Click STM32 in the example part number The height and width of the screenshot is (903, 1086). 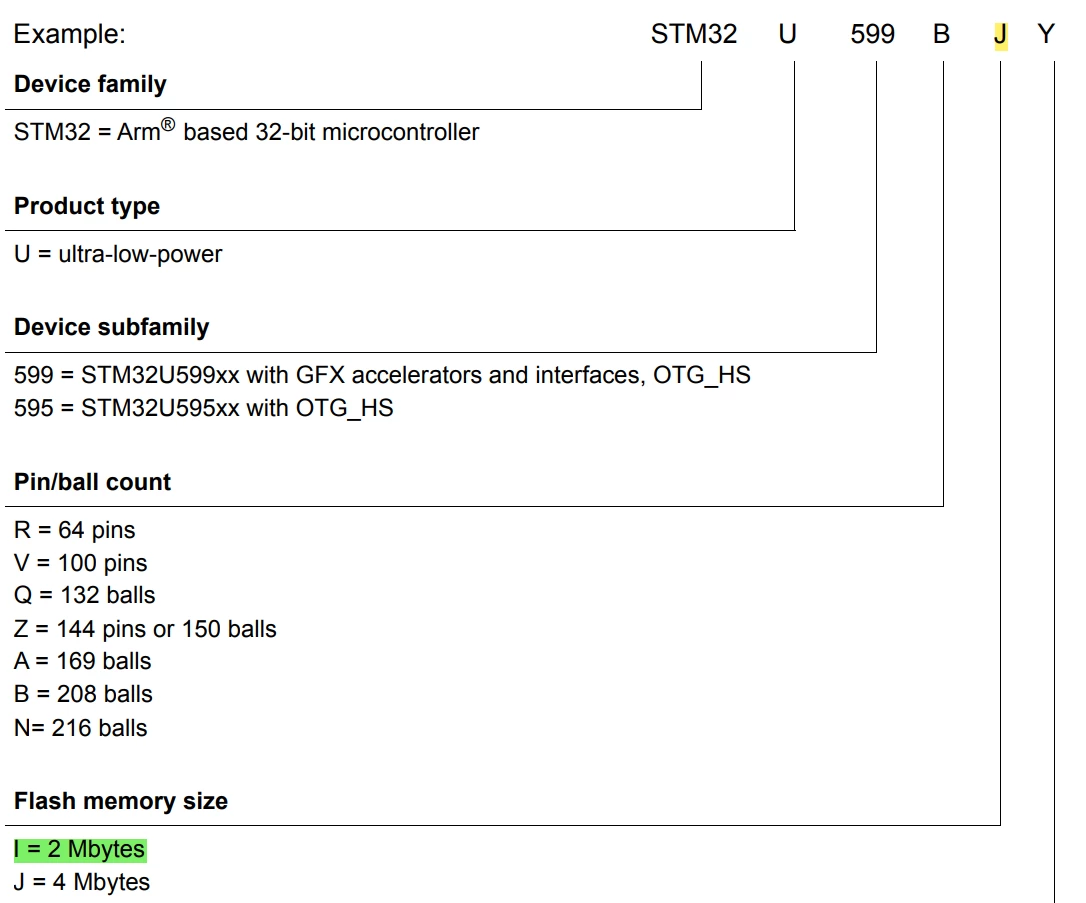coord(694,34)
